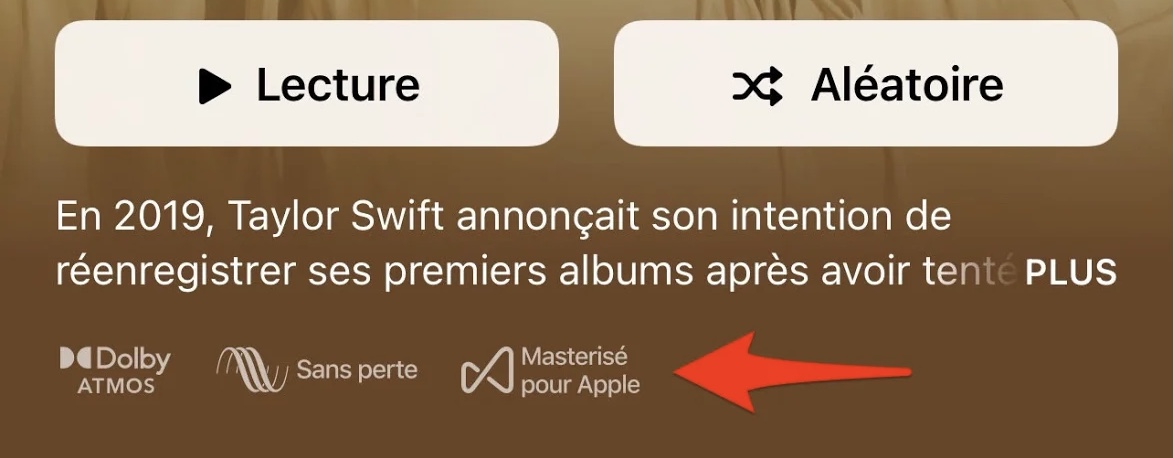Tap the year 2019 in the description

[159, 217]
